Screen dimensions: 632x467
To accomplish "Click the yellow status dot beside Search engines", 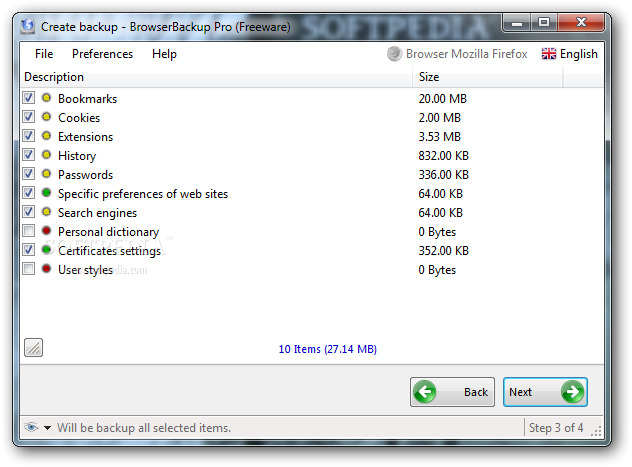I will pyautogui.click(x=46, y=212).
